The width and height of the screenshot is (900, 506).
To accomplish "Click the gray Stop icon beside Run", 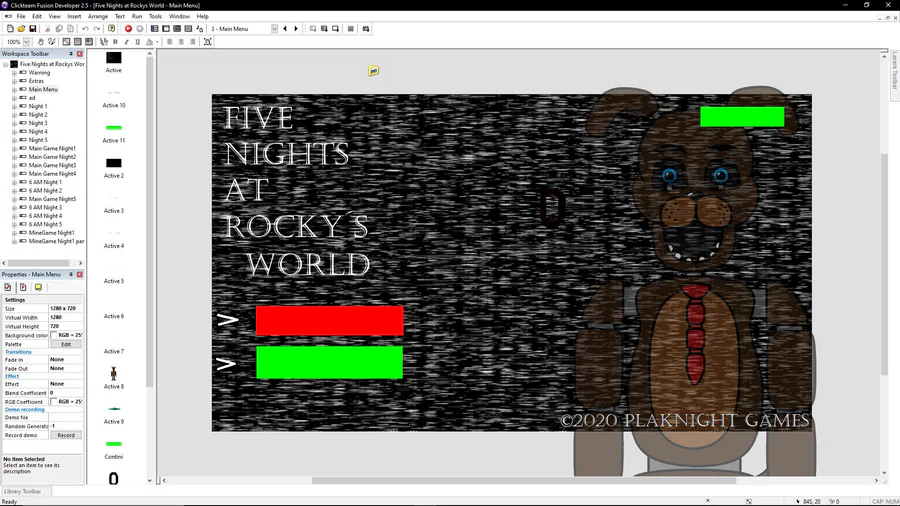I will 139,29.
